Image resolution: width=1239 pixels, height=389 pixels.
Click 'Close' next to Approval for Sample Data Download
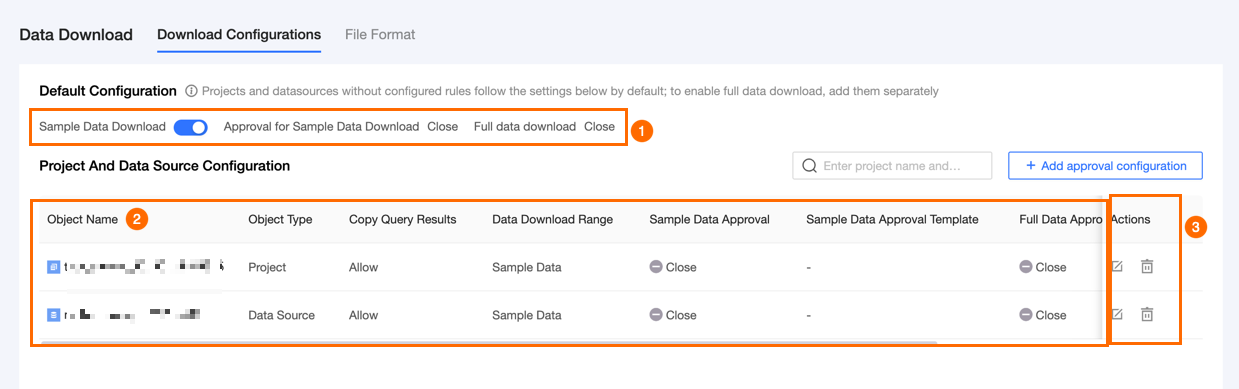click(443, 127)
